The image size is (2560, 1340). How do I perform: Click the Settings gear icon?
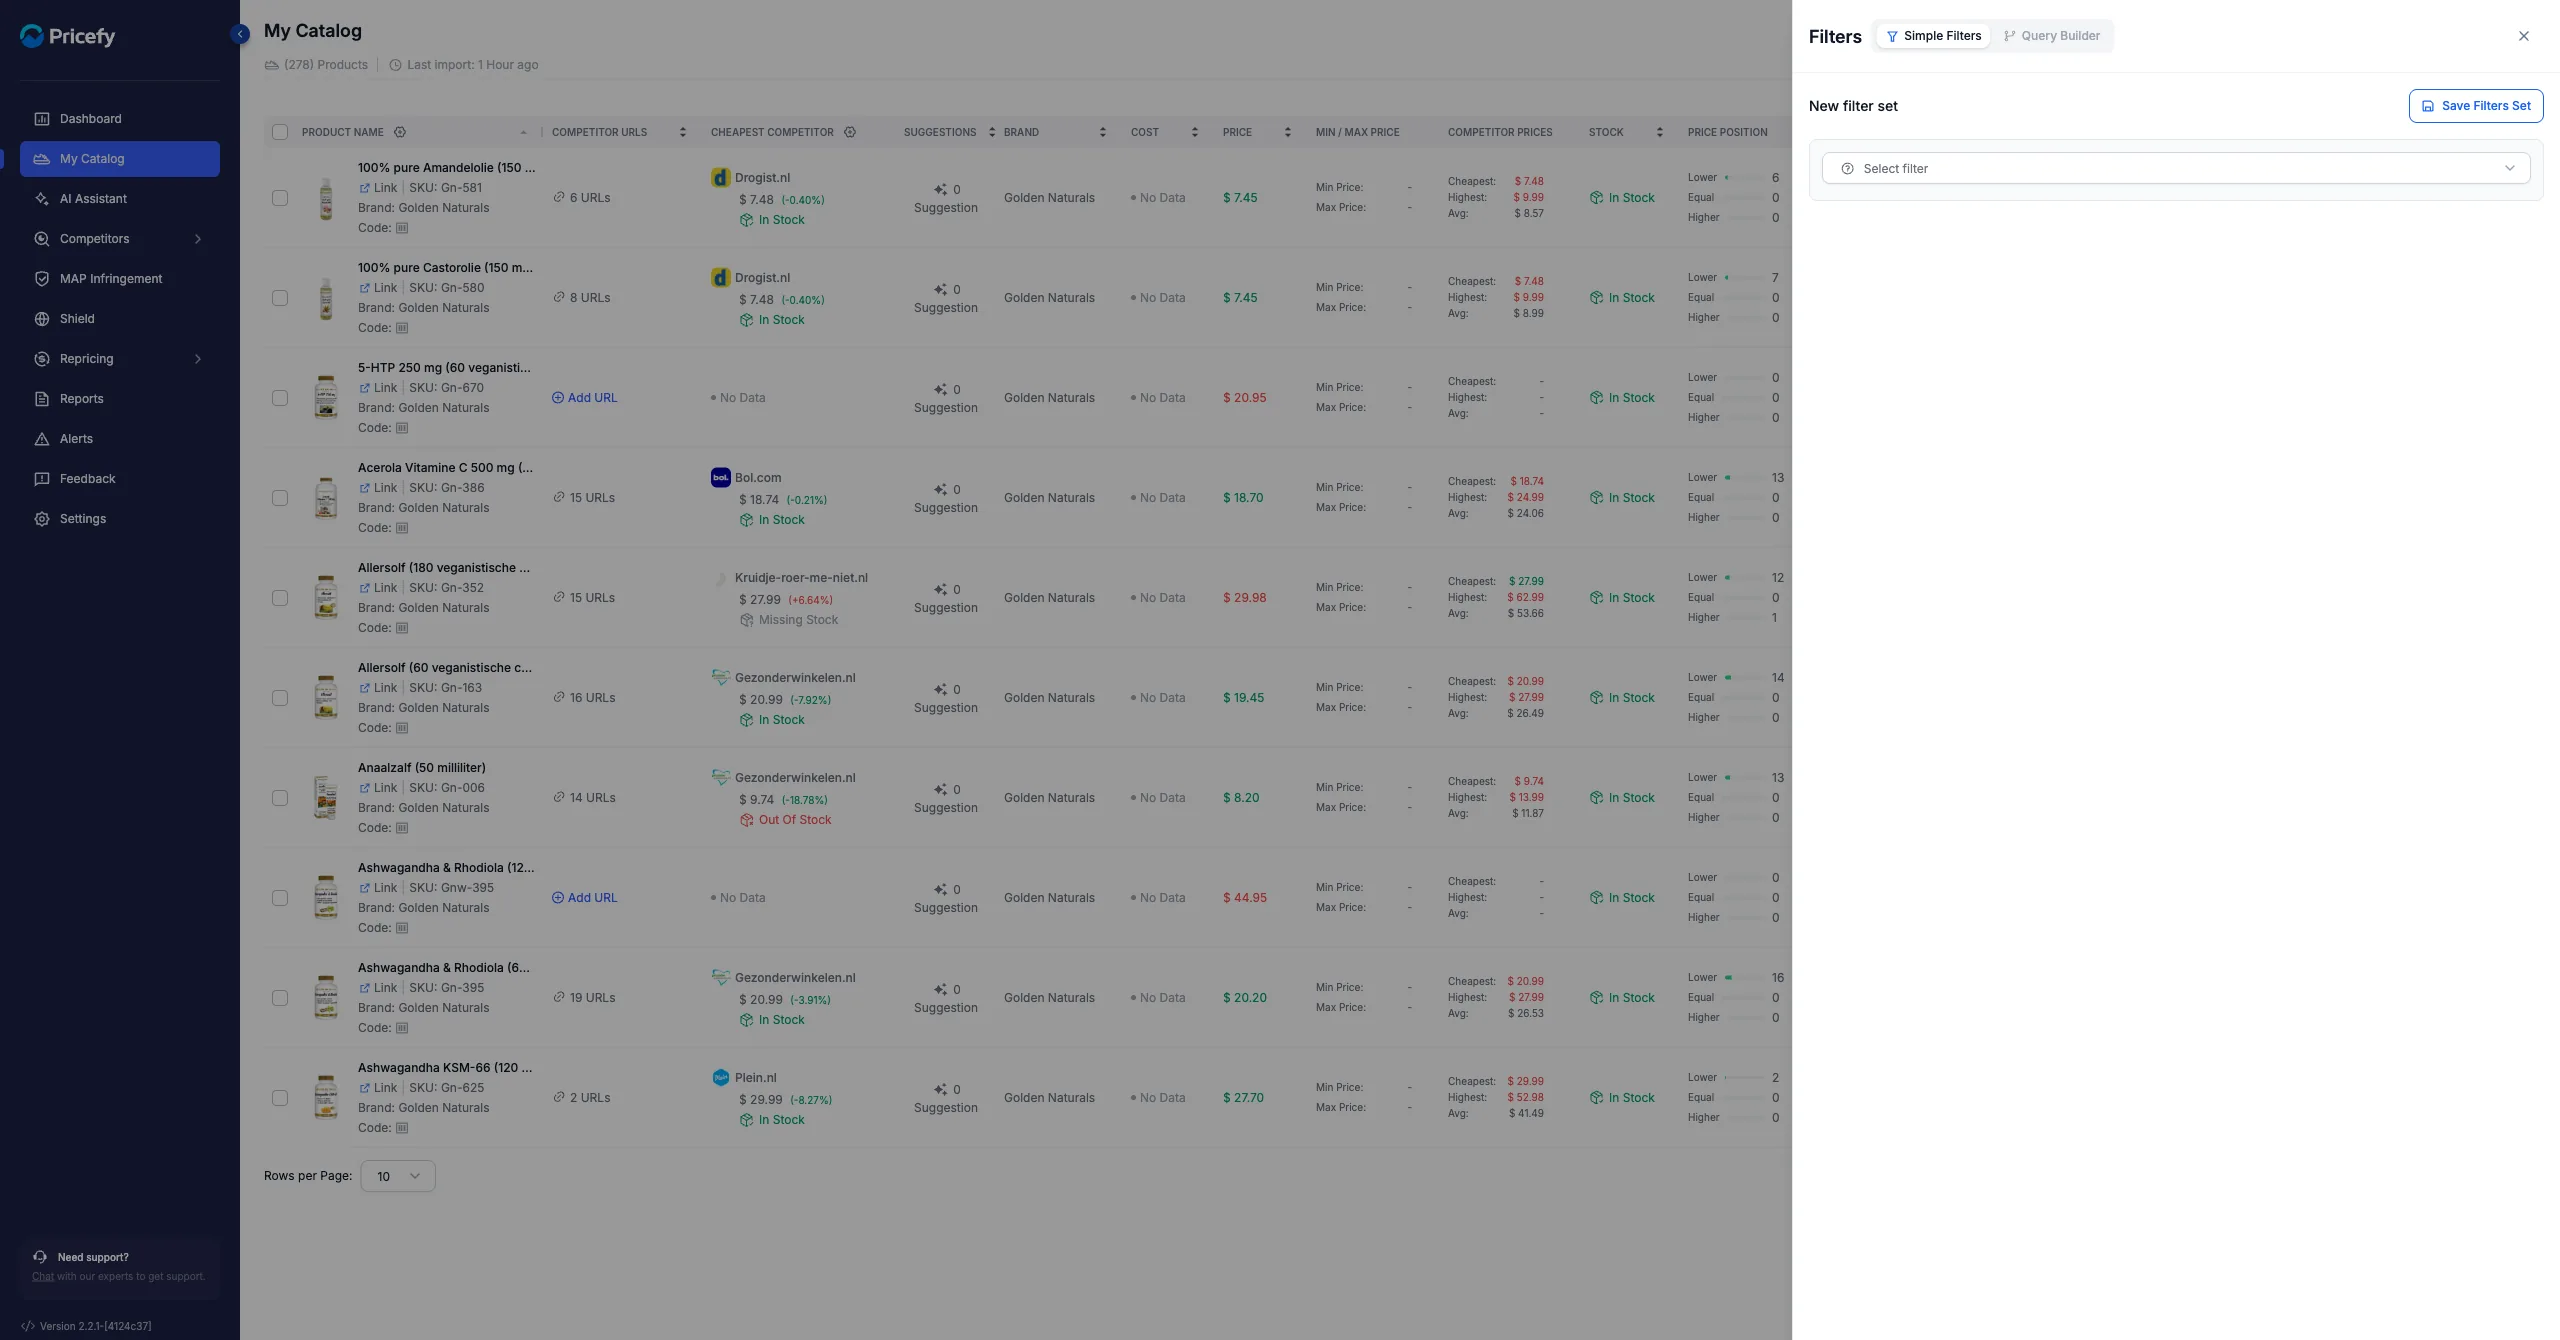click(x=42, y=519)
